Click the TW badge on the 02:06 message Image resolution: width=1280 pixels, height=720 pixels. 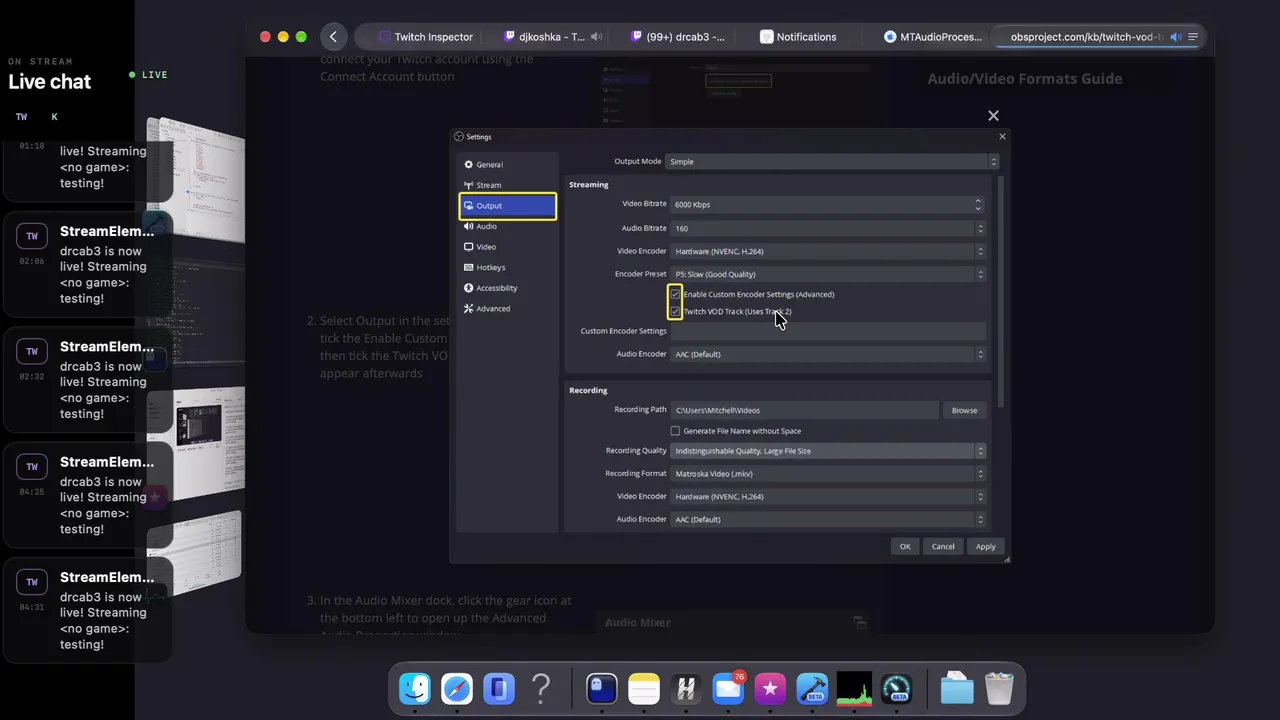click(x=32, y=236)
